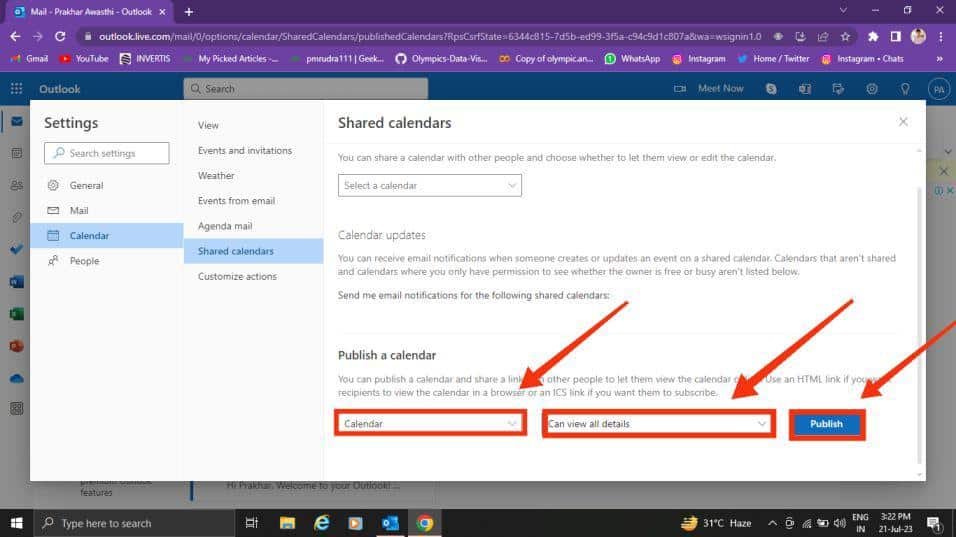Open OneDrive cloud icon in sidebar
The image size is (956, 537).
coord(16,379)
